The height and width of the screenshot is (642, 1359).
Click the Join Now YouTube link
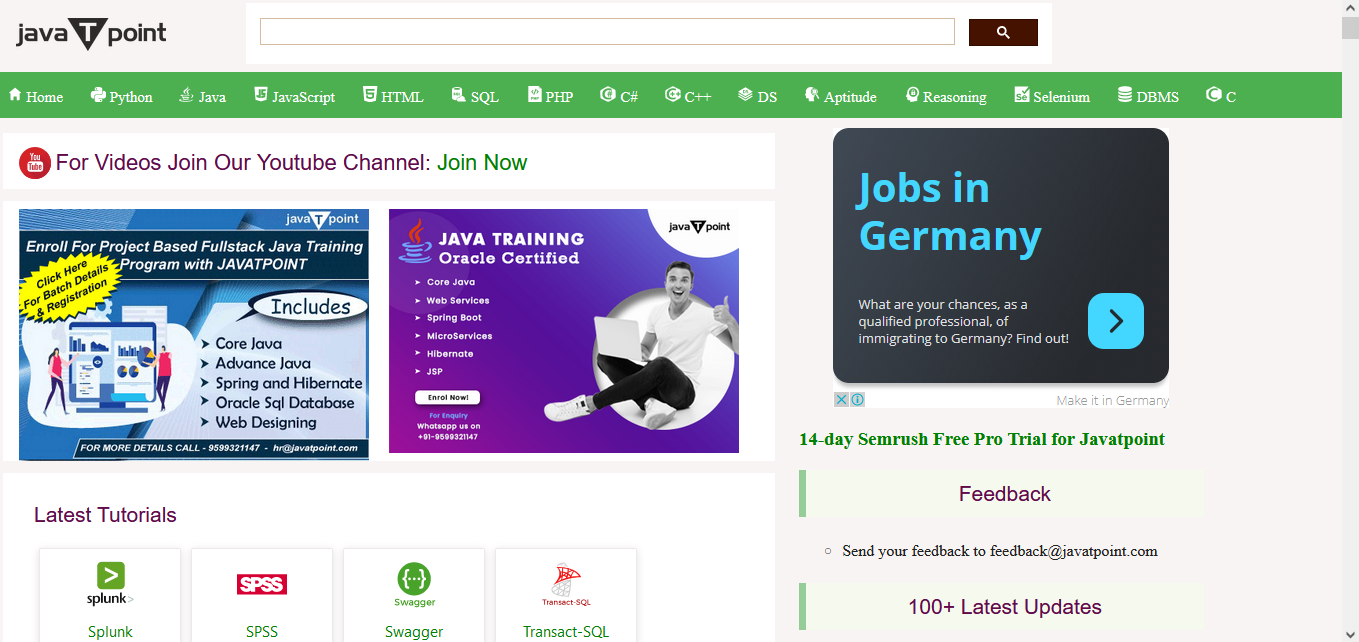[x=482, y=162]
